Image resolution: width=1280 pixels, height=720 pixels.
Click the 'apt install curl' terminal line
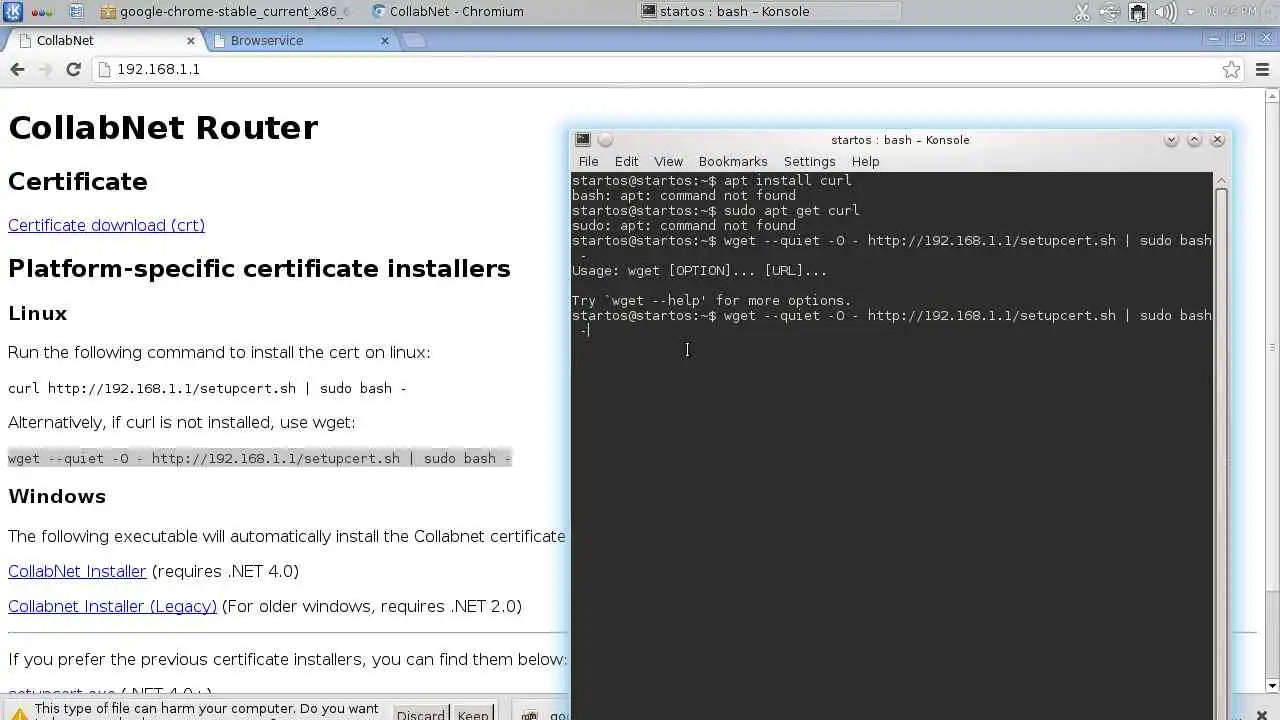click(x=711, y=181)
